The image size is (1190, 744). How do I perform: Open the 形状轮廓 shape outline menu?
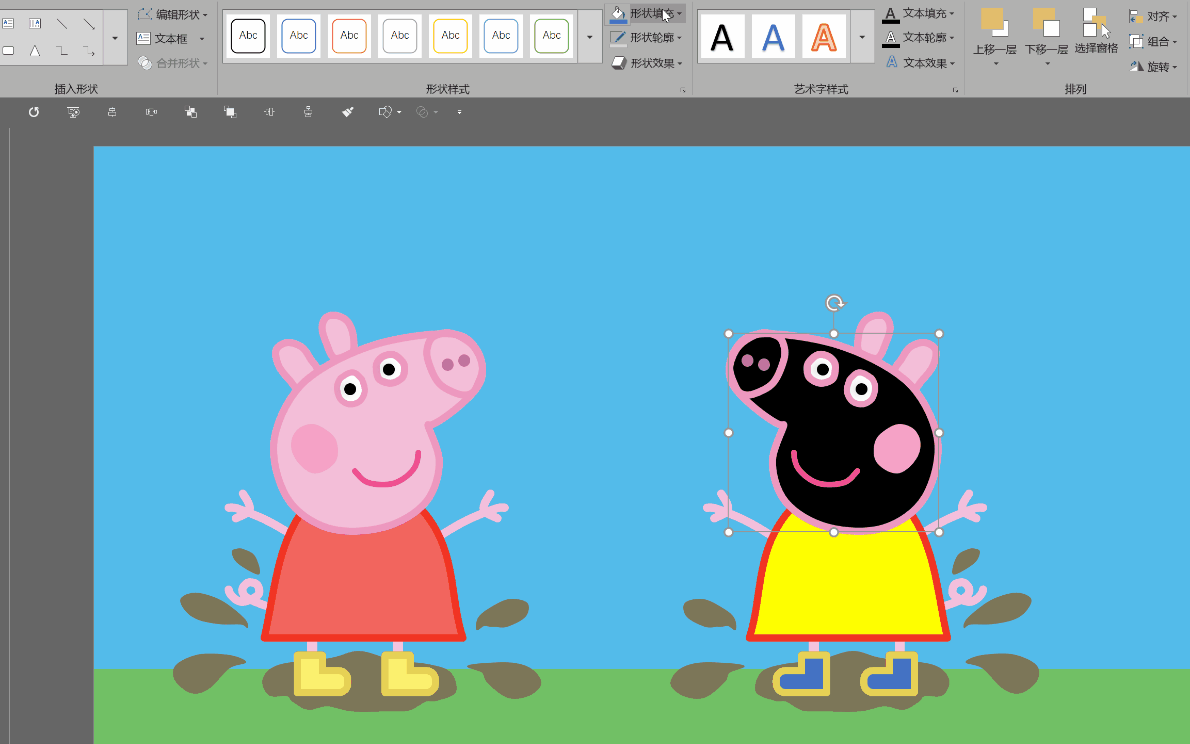[x=646, y=37]
